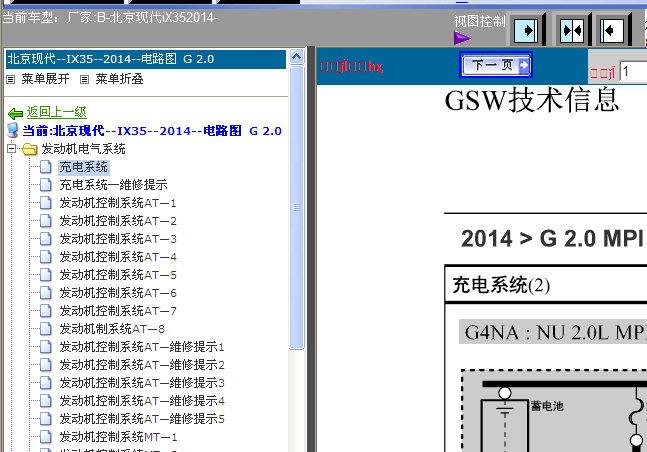Click the 下一页 next page button

[x=496, y=65]
